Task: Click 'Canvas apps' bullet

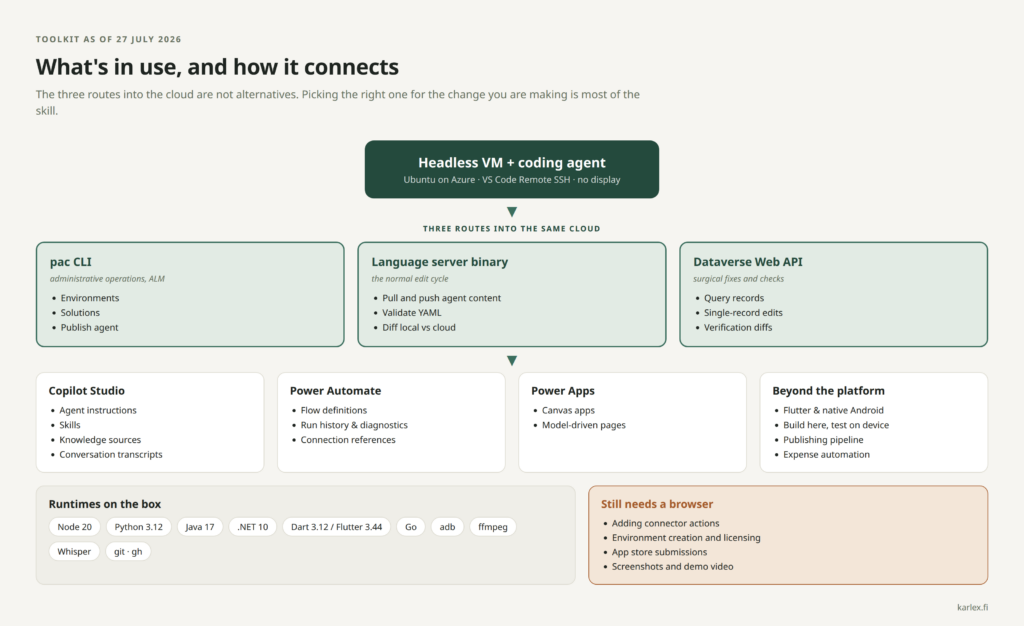Action: (568, 410)
